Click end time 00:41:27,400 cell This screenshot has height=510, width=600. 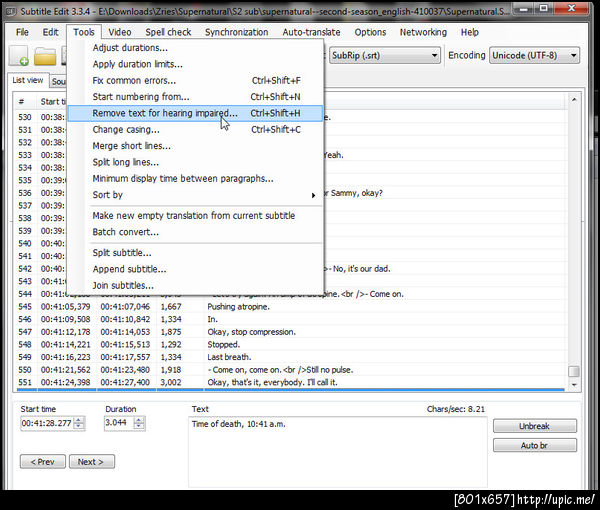(x=125, y=383)
